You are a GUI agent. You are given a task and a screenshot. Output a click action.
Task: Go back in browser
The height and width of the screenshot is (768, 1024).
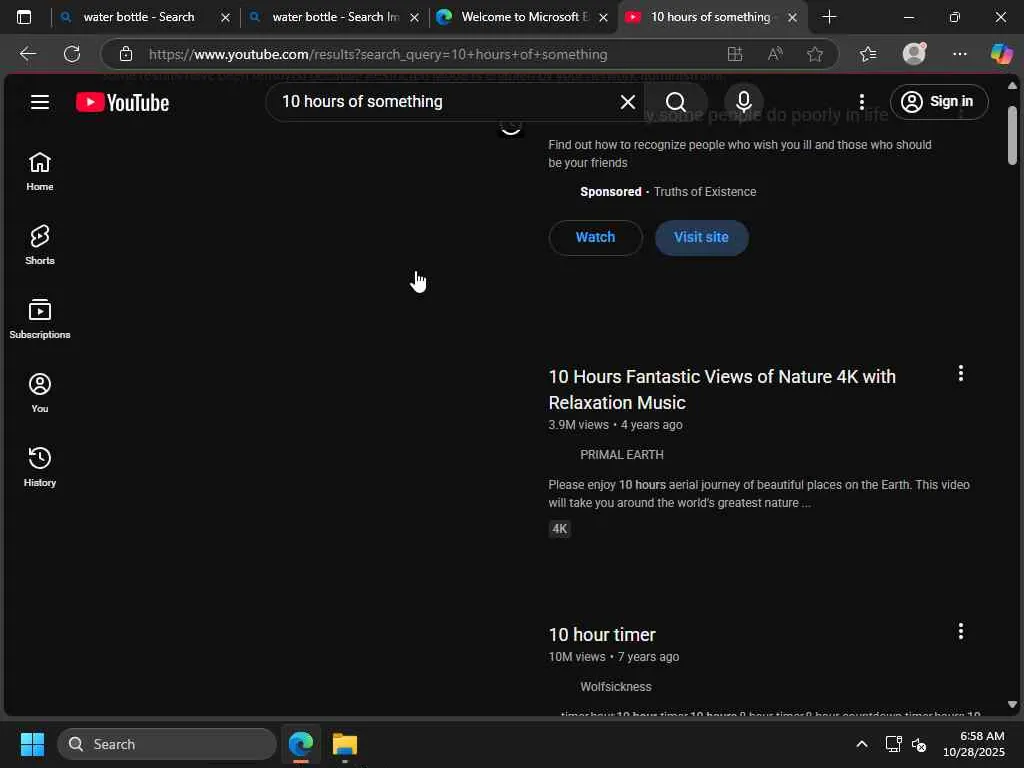click(x=28, y=54)
